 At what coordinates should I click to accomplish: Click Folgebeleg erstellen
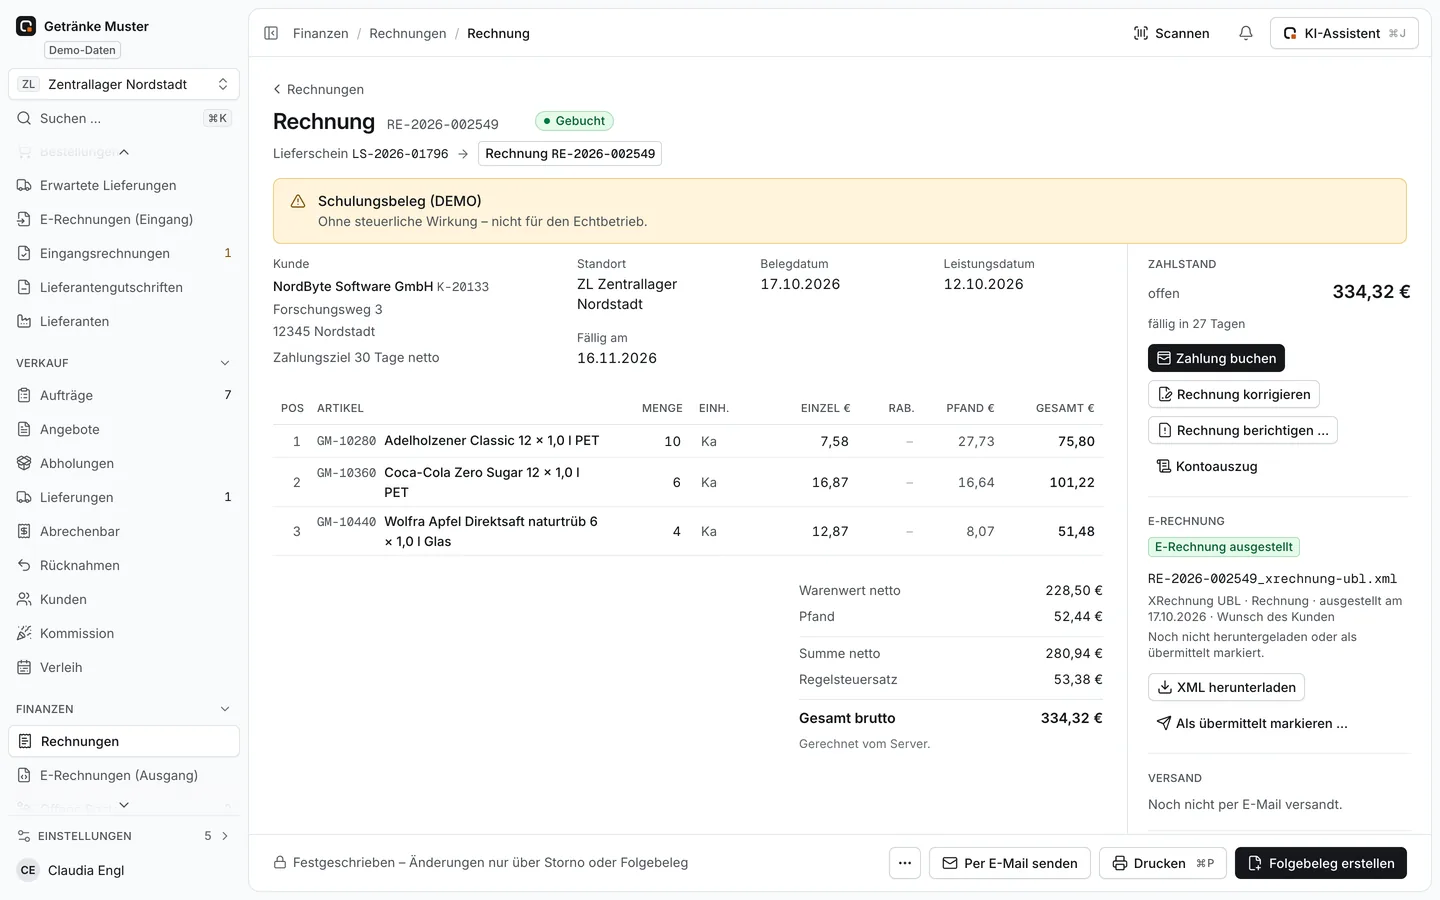pyautogui.click(x=1321, y=863)
